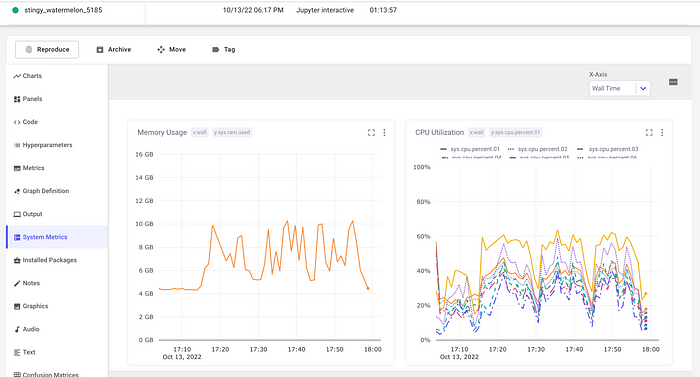Expand CPU Utilization chart to fullscreen
The image size is (700, 377).
pyautogui.click(x=649, y=133)
